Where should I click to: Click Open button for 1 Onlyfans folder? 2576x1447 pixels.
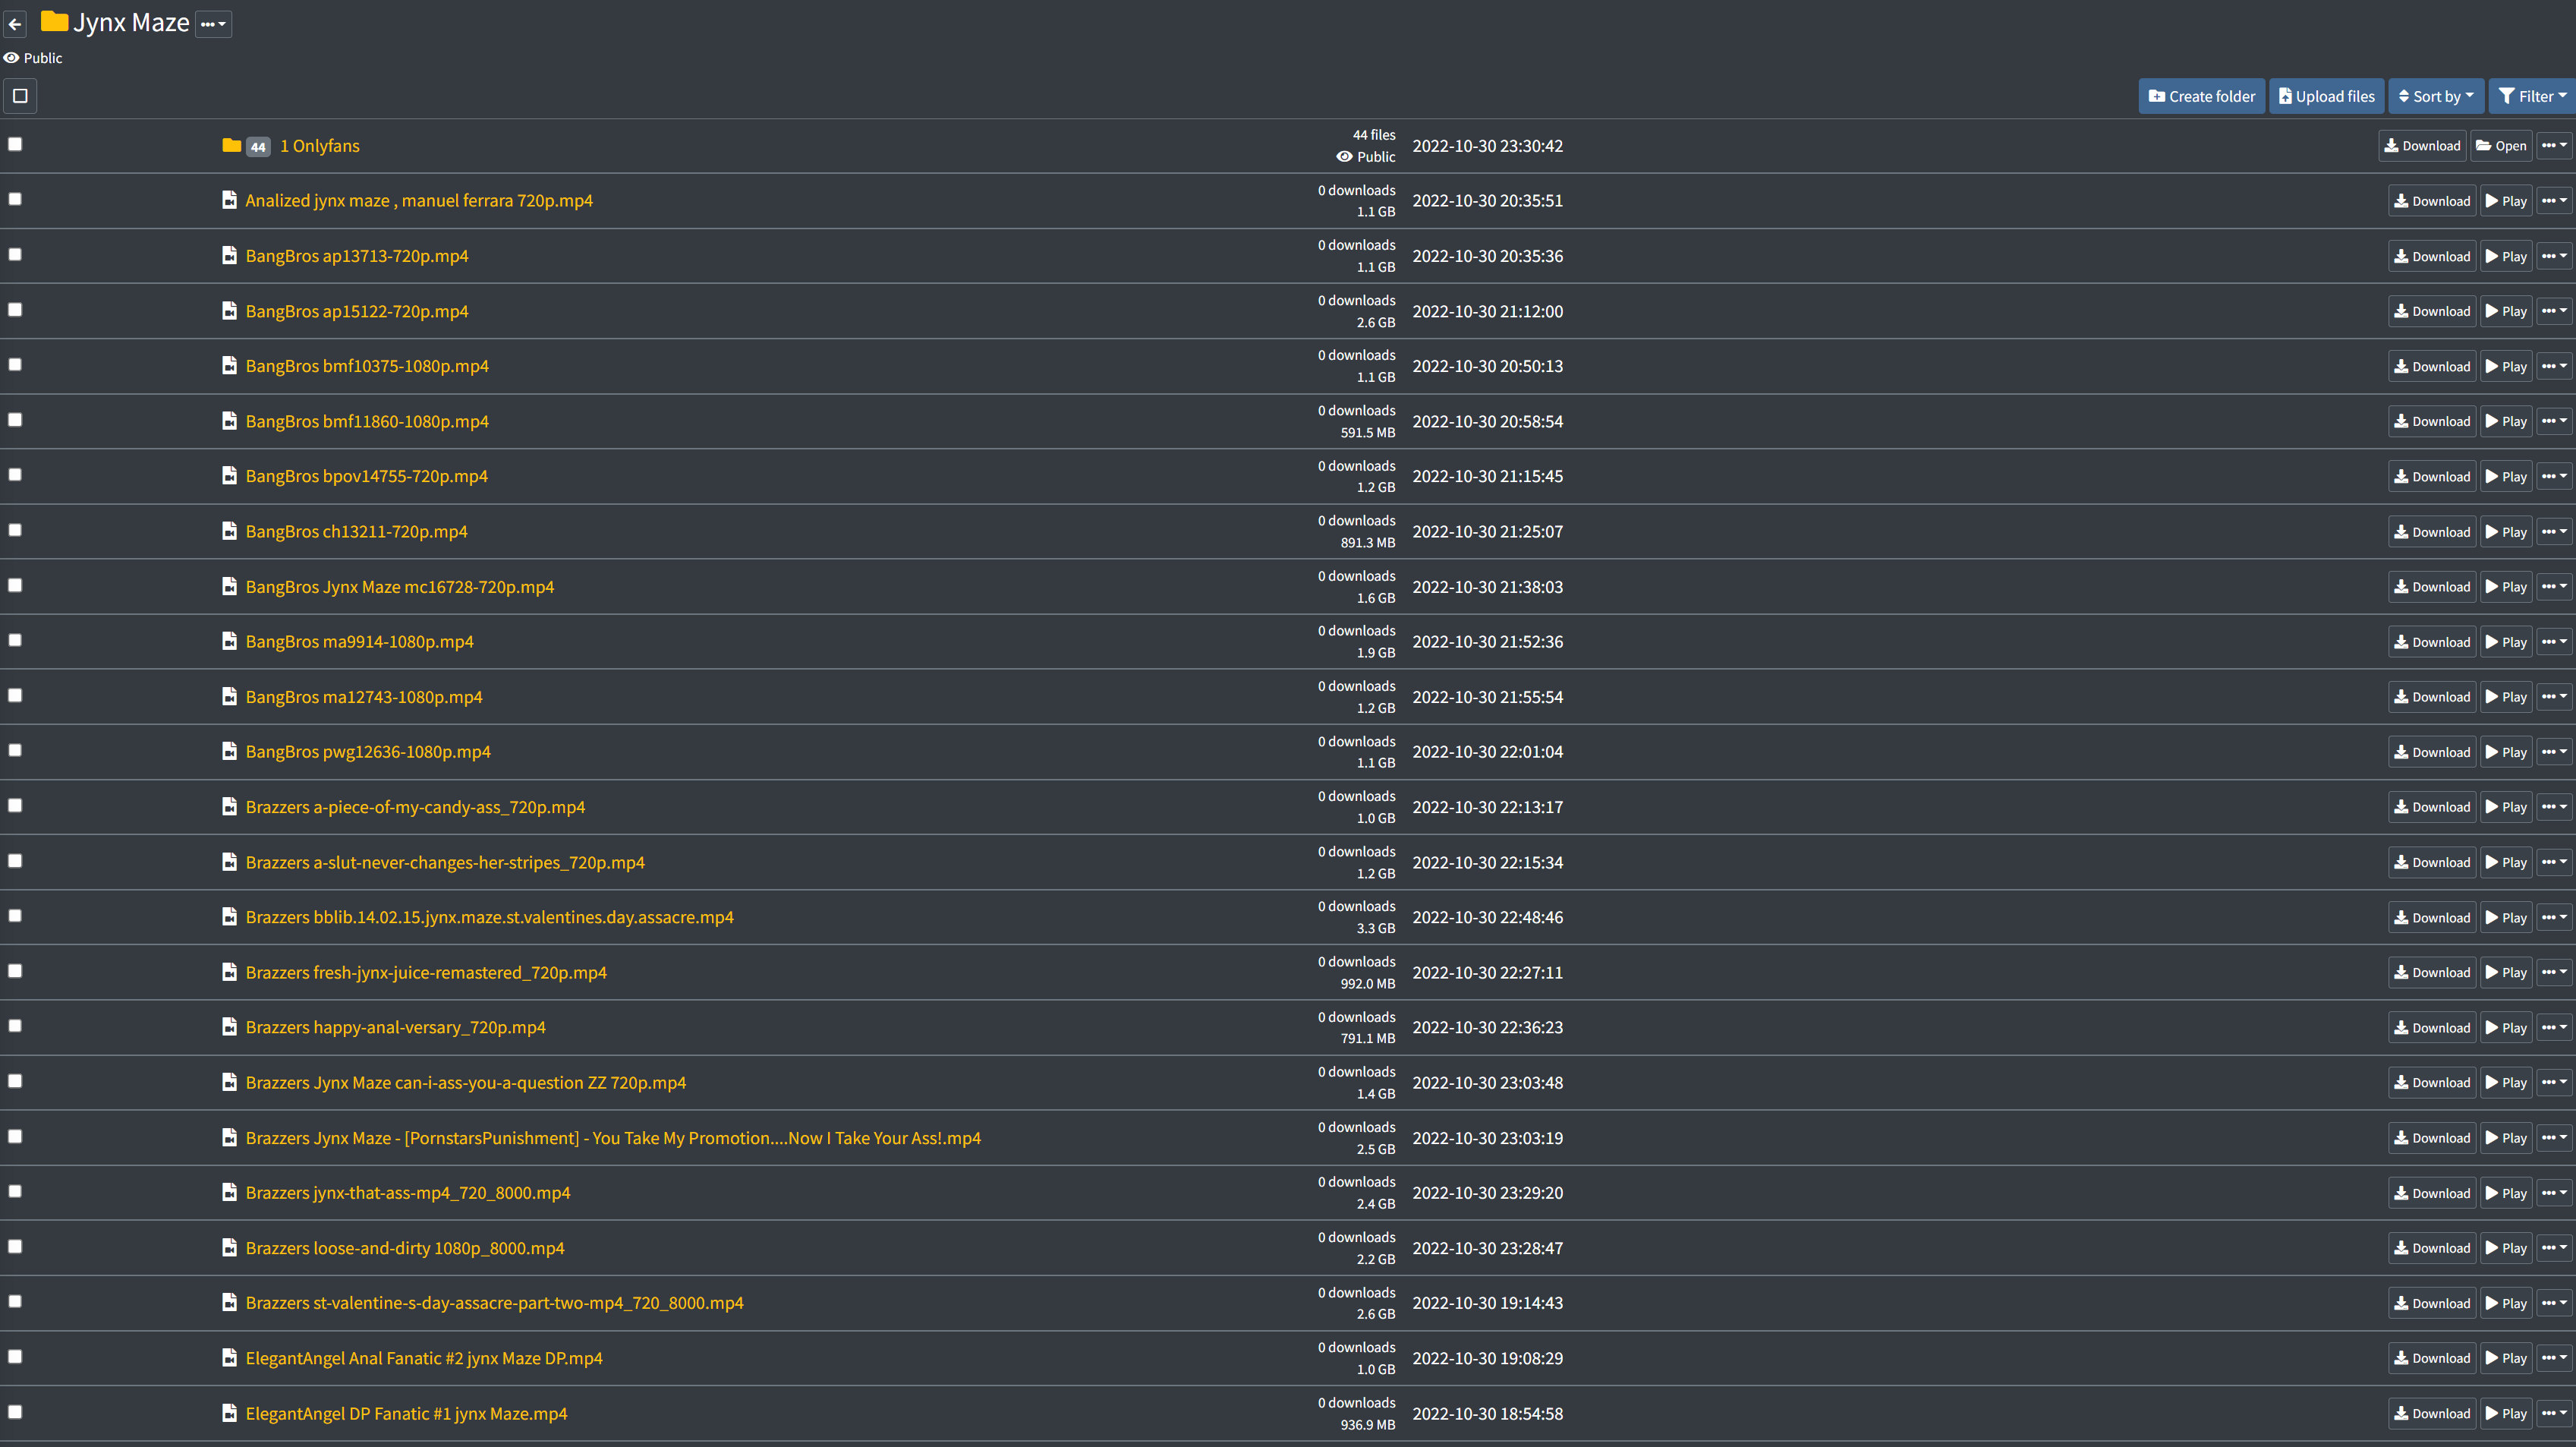tap(2501, 146)
